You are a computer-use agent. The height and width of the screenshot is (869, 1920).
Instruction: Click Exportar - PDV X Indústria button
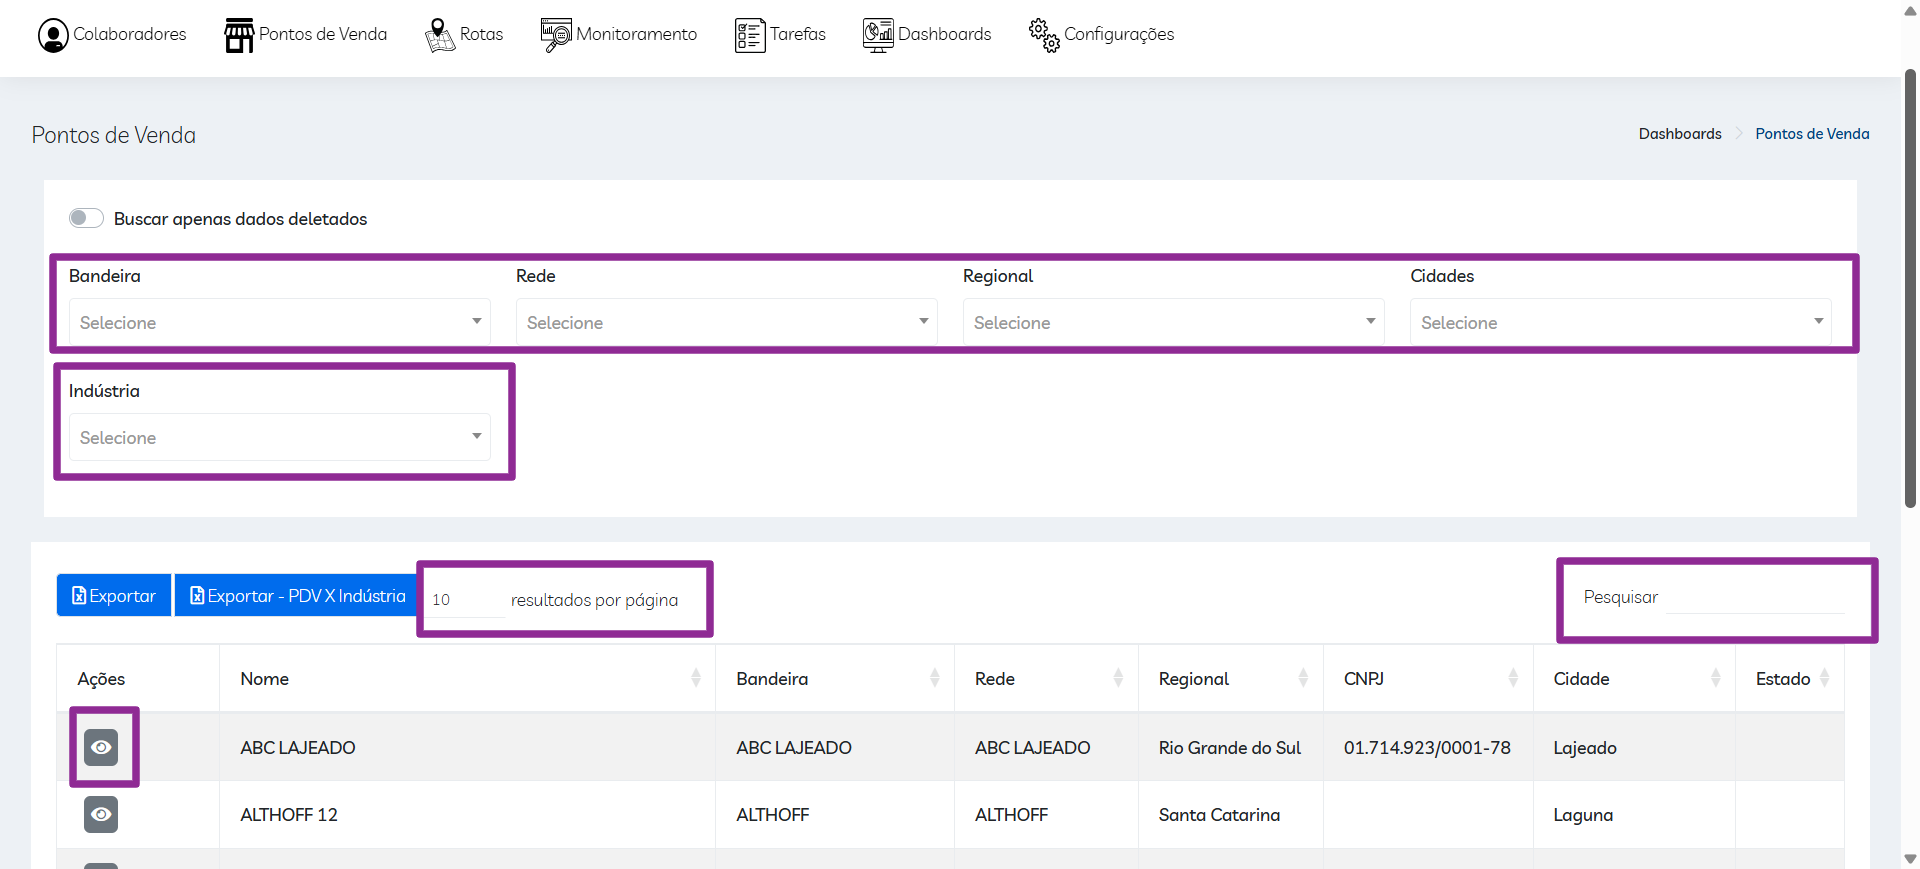[297, 596]
